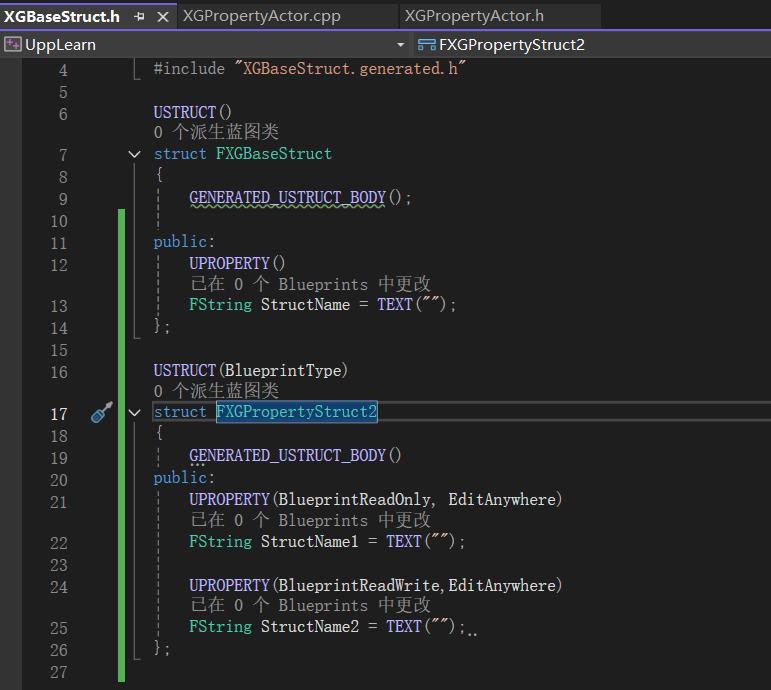Click the struct icon beside FXGPropertyStruct2
The image size is (771, 690).
point(426,45)
